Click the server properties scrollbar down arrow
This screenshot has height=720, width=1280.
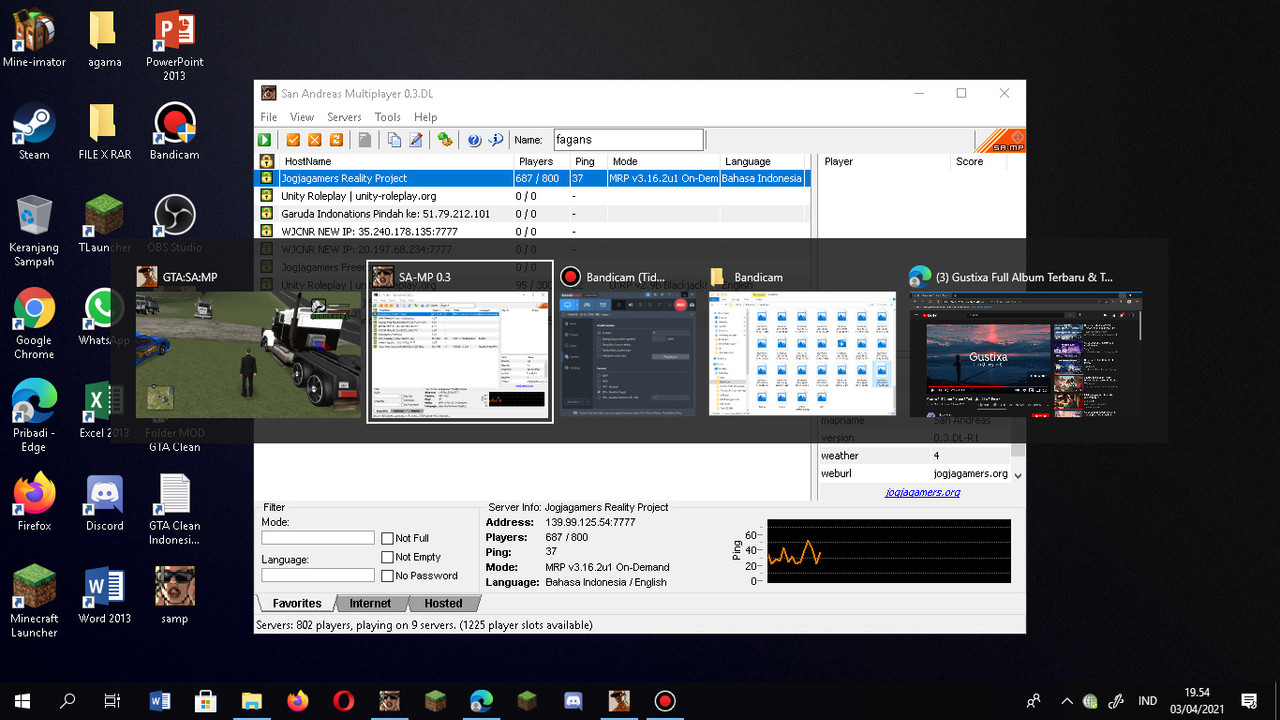pyautogui.click(x=1018, y=475)
